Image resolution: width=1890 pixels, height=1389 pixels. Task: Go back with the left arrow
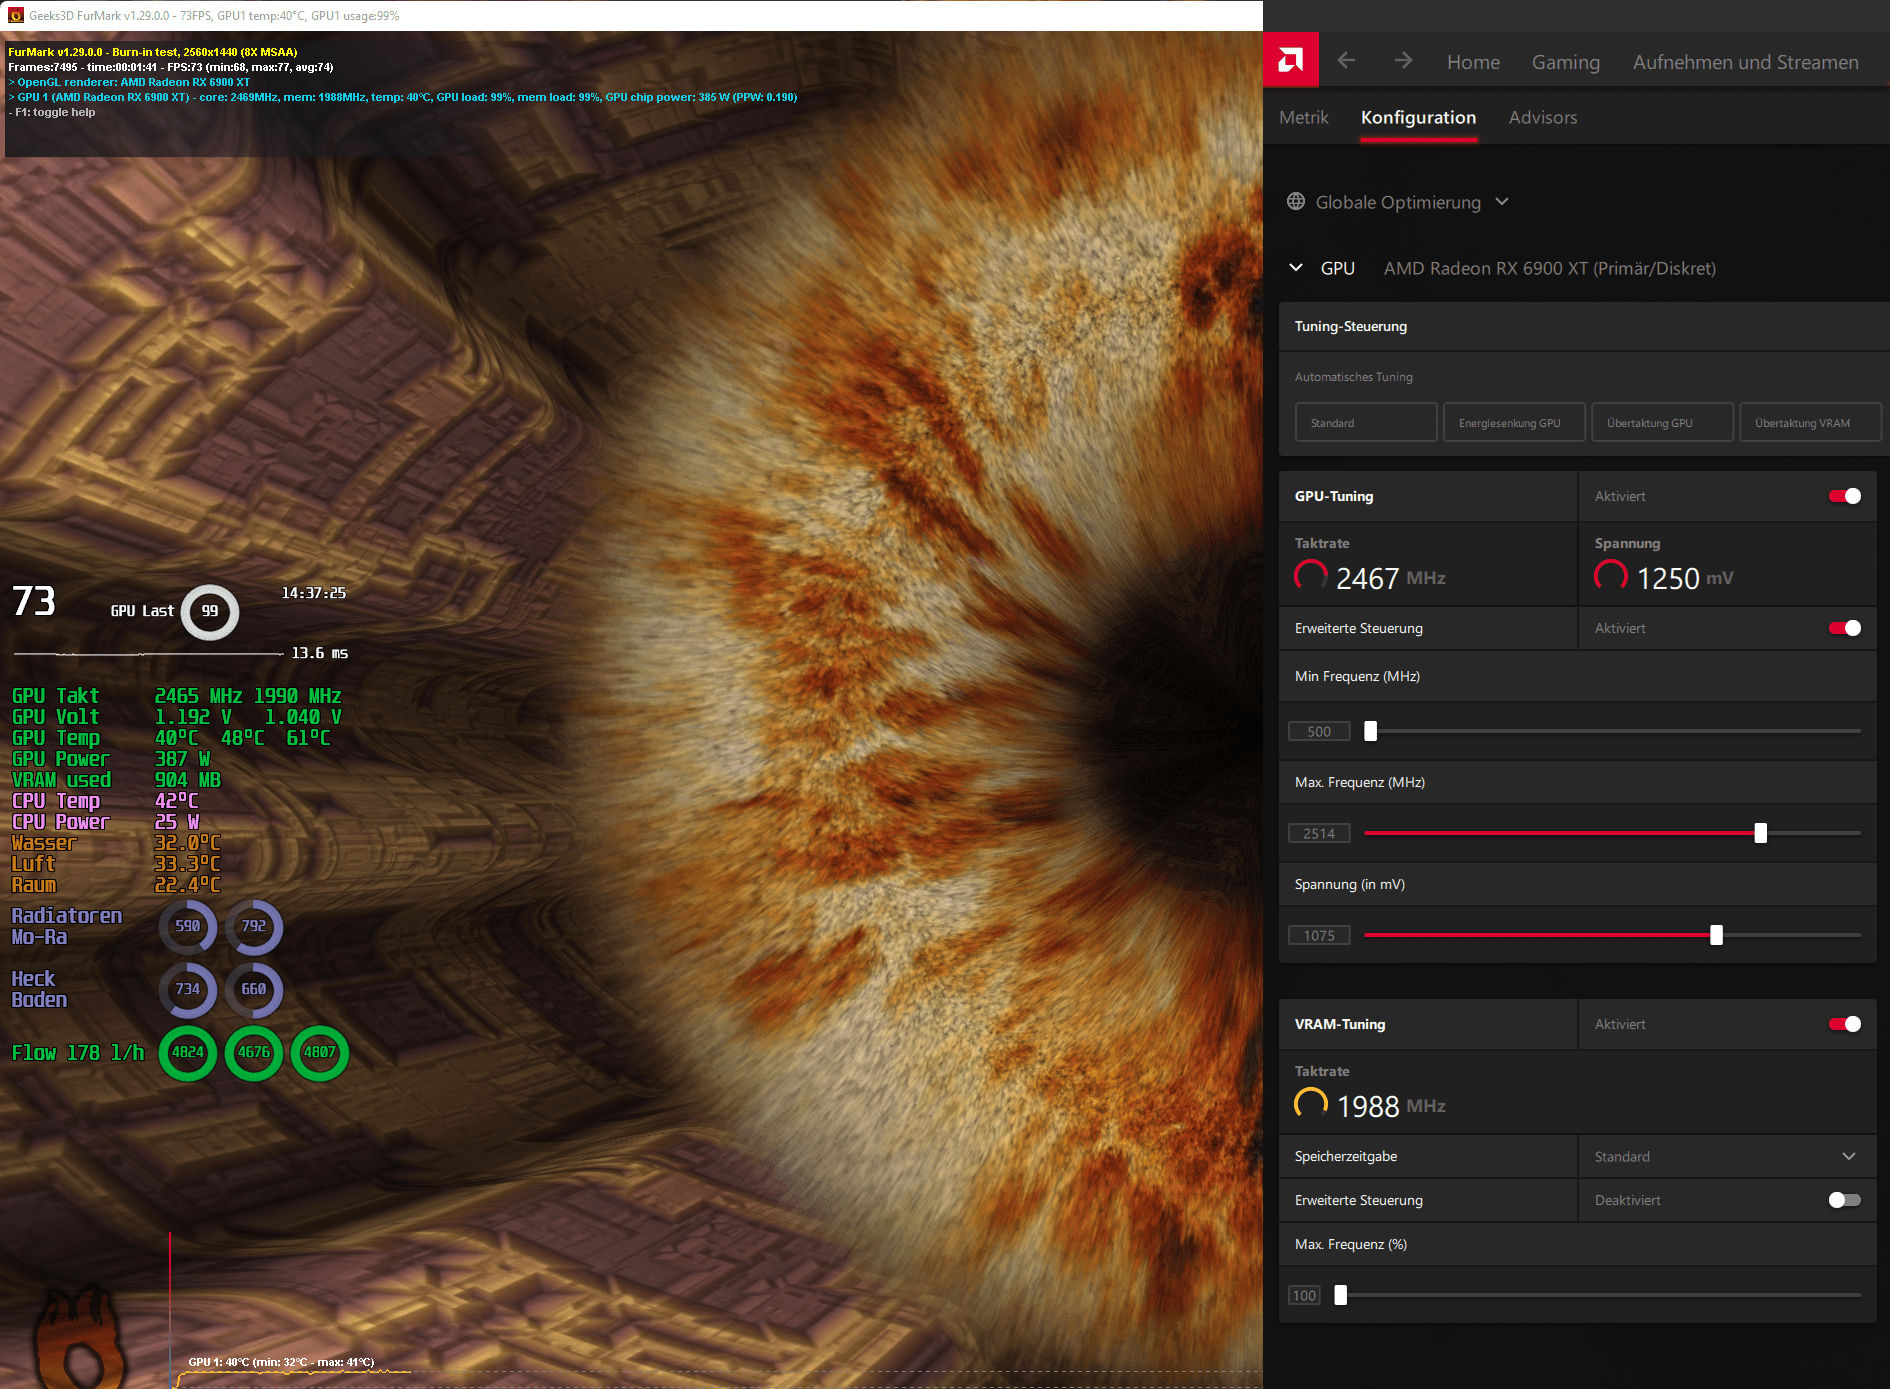(1346, 61)
